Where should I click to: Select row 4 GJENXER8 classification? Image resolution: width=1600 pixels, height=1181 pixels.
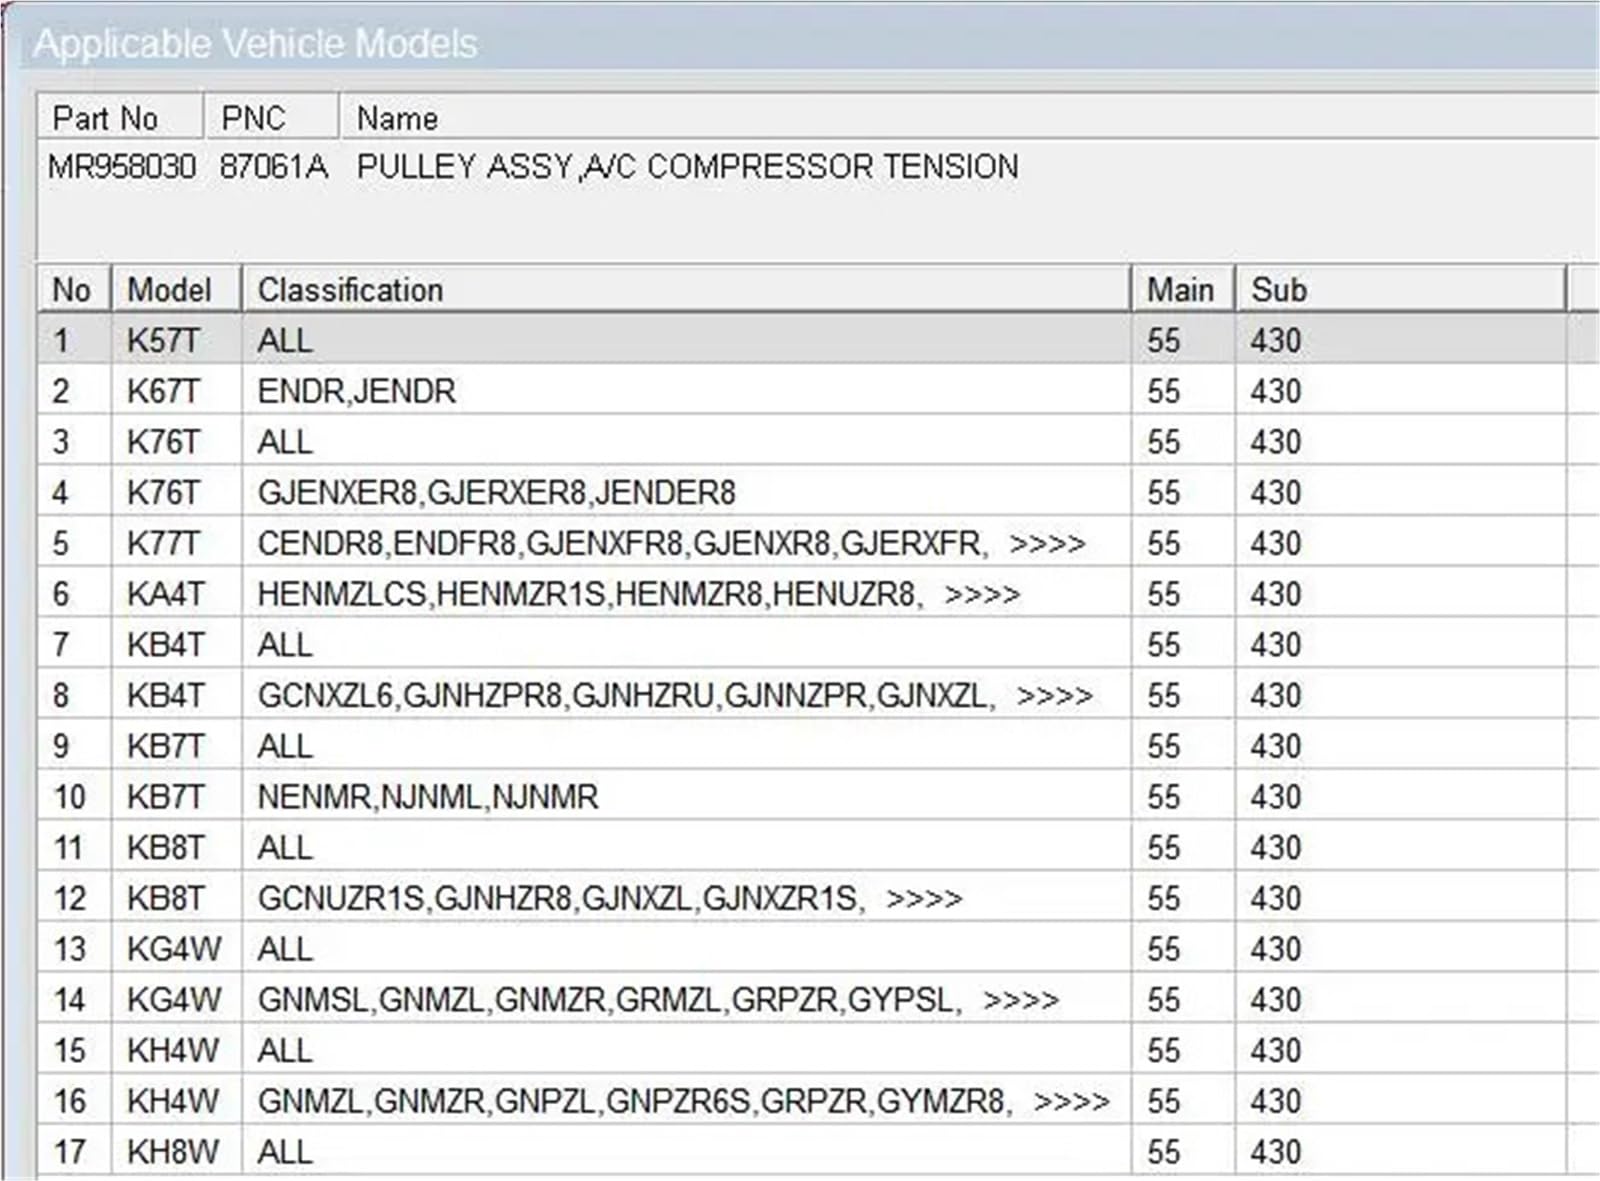(496, 493)
